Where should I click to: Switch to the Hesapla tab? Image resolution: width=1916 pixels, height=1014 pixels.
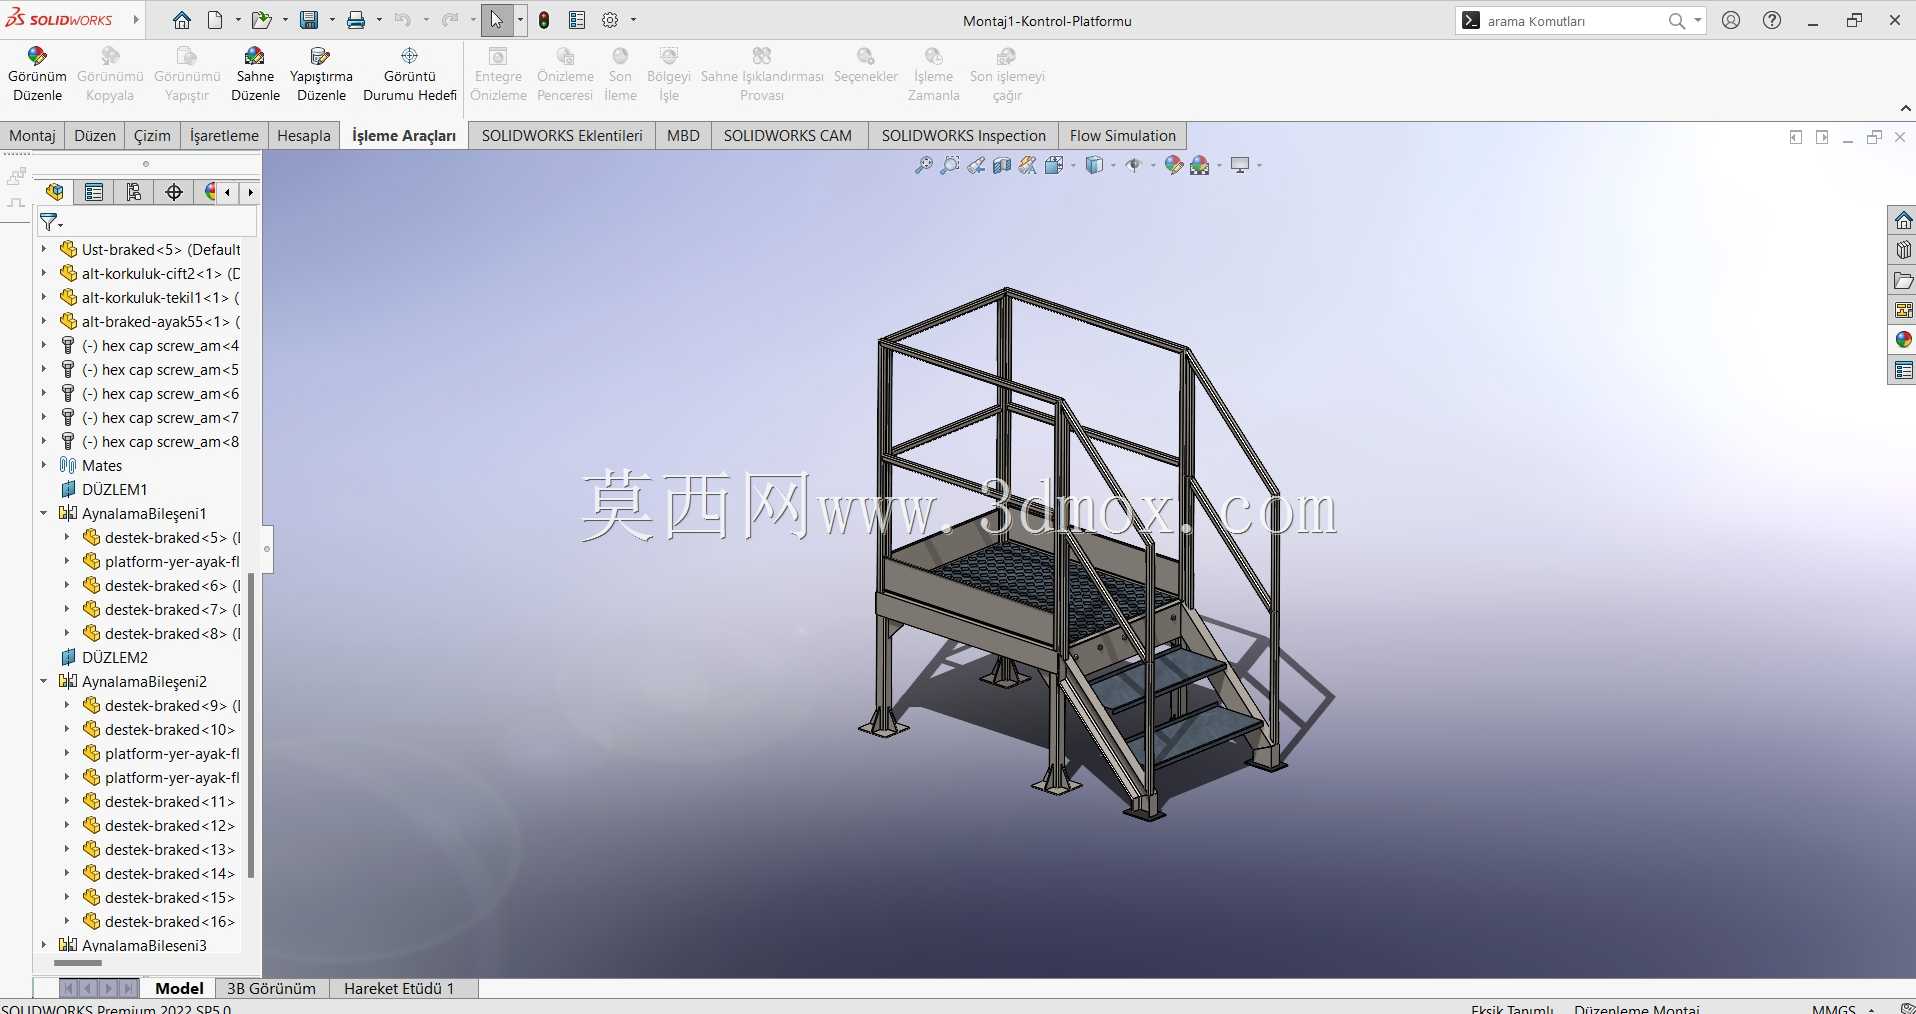pyautogui.click(x=303, y=135)
